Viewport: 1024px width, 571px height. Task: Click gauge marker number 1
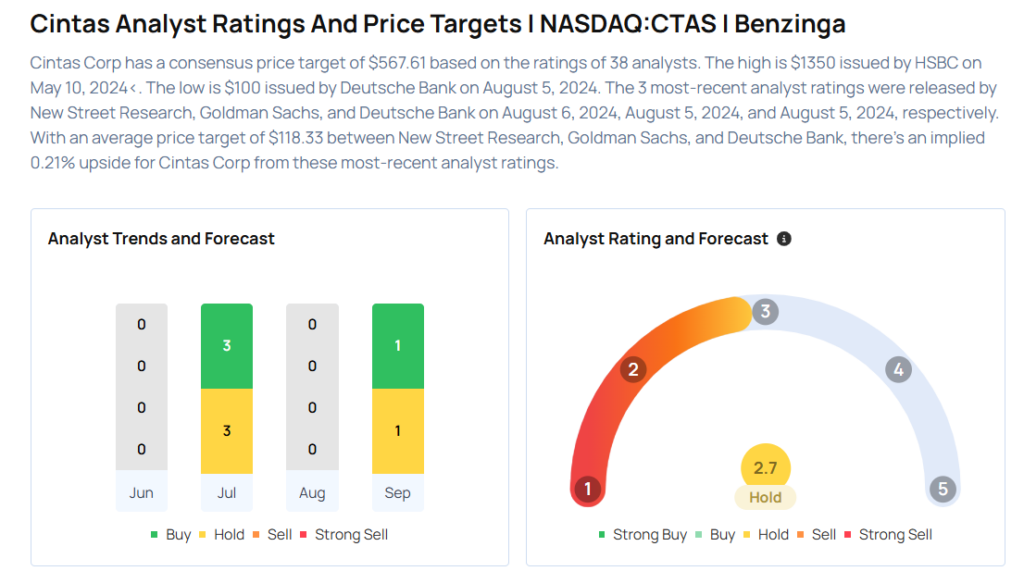coord(588,489)
